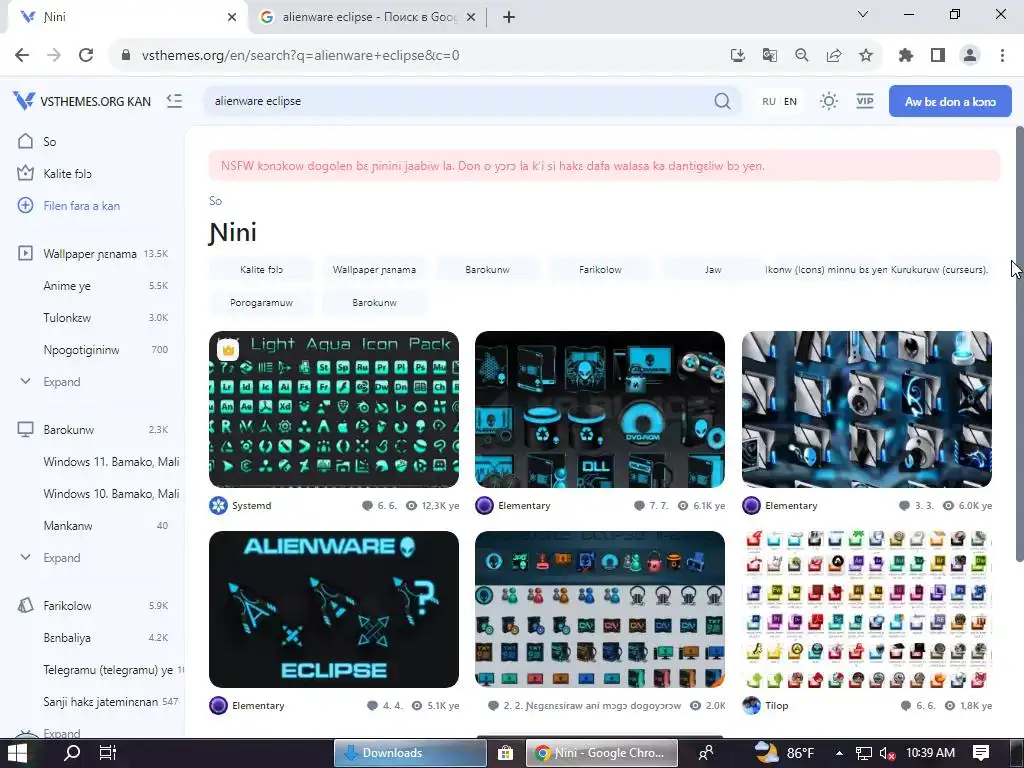Open the Chrome profile avatar icon
This screenshot has height=768, width=1024.
(x=970, y=55)
